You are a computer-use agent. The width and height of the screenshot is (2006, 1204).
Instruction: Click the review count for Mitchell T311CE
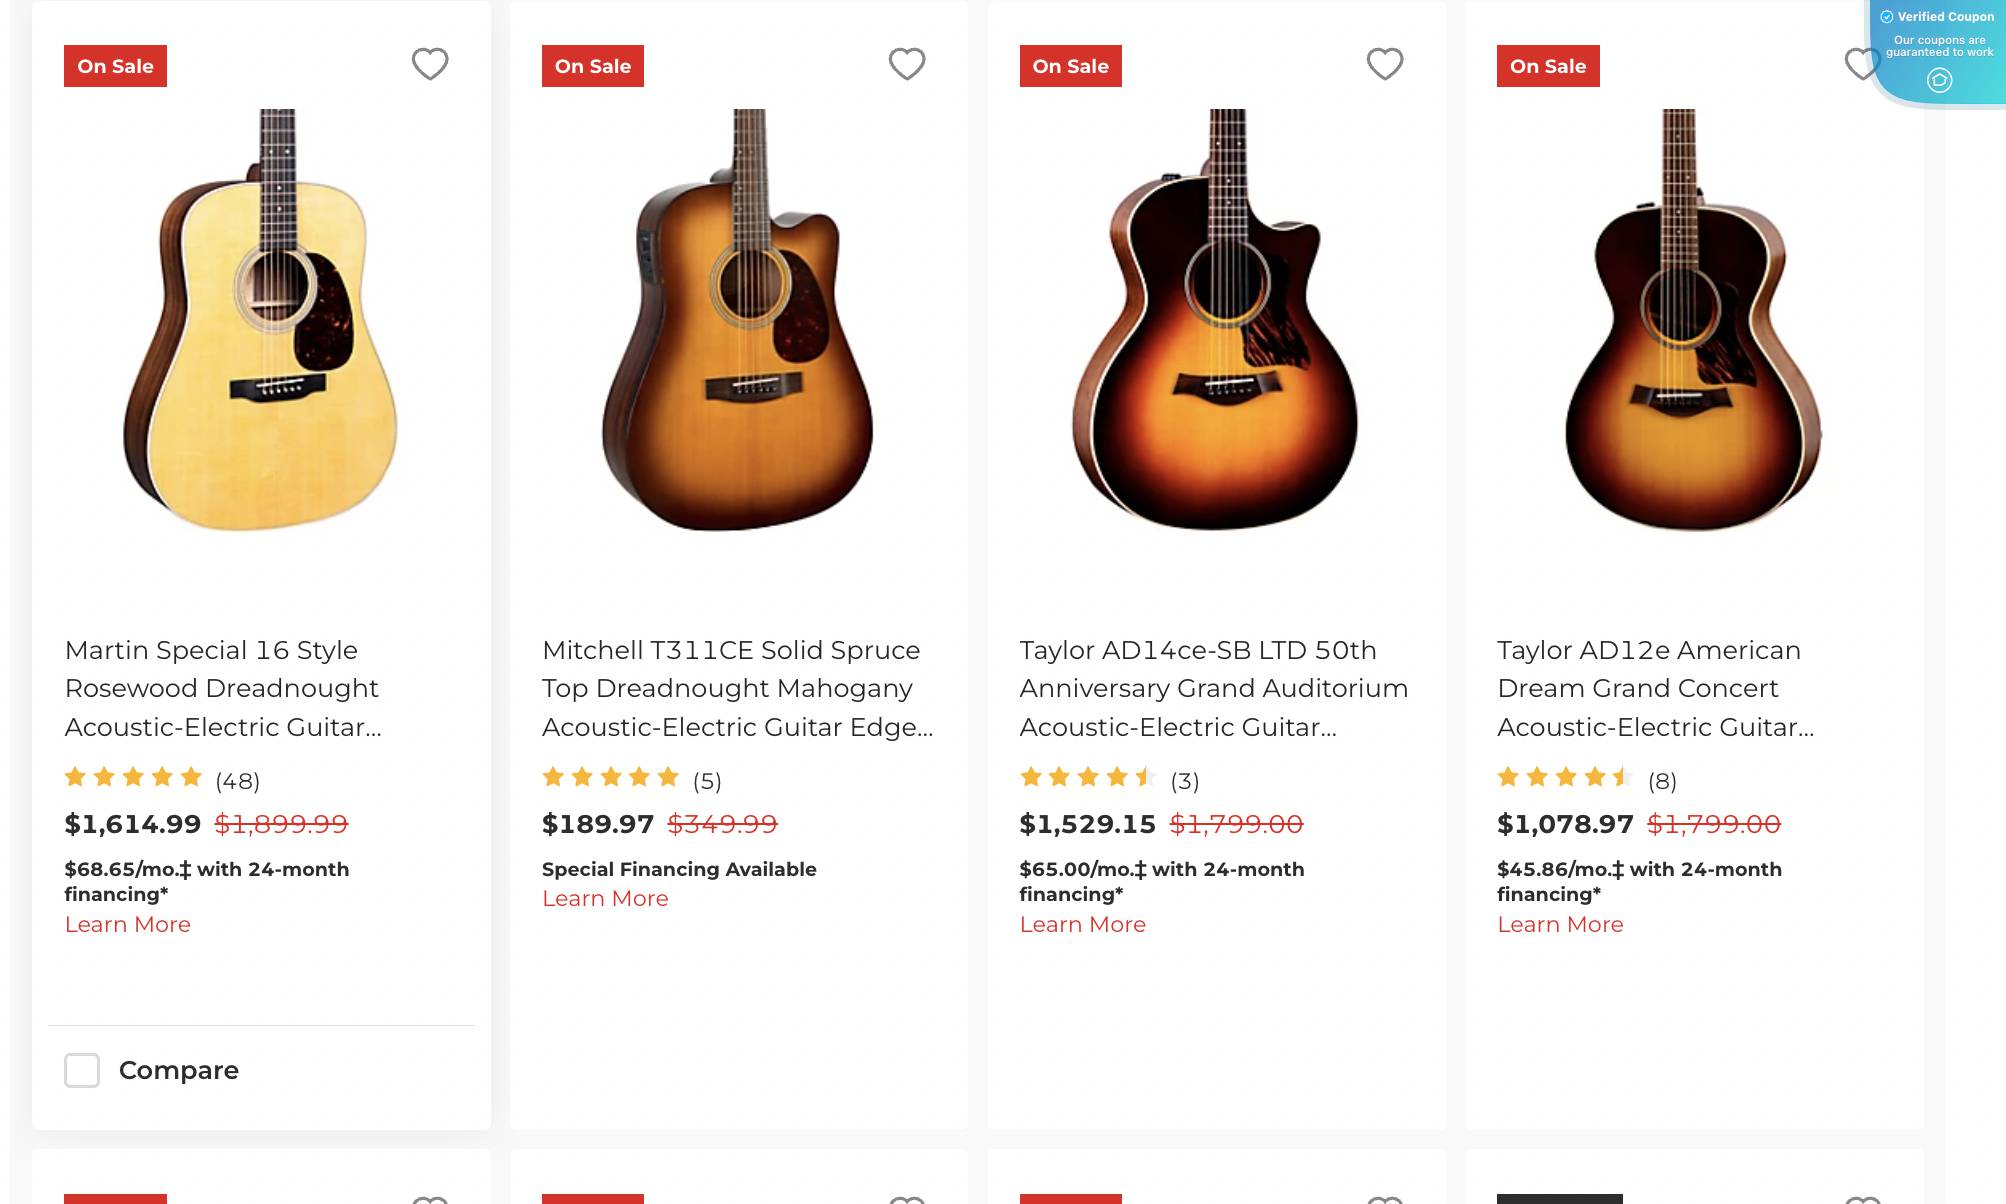tap(707, 782)
